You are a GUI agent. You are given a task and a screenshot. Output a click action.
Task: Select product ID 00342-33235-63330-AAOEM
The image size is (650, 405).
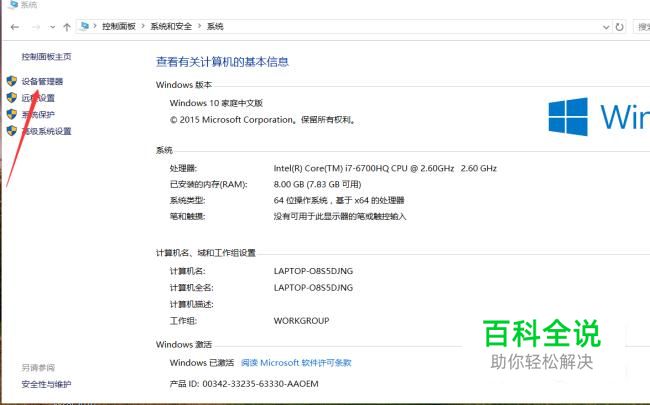click(260, 384)
